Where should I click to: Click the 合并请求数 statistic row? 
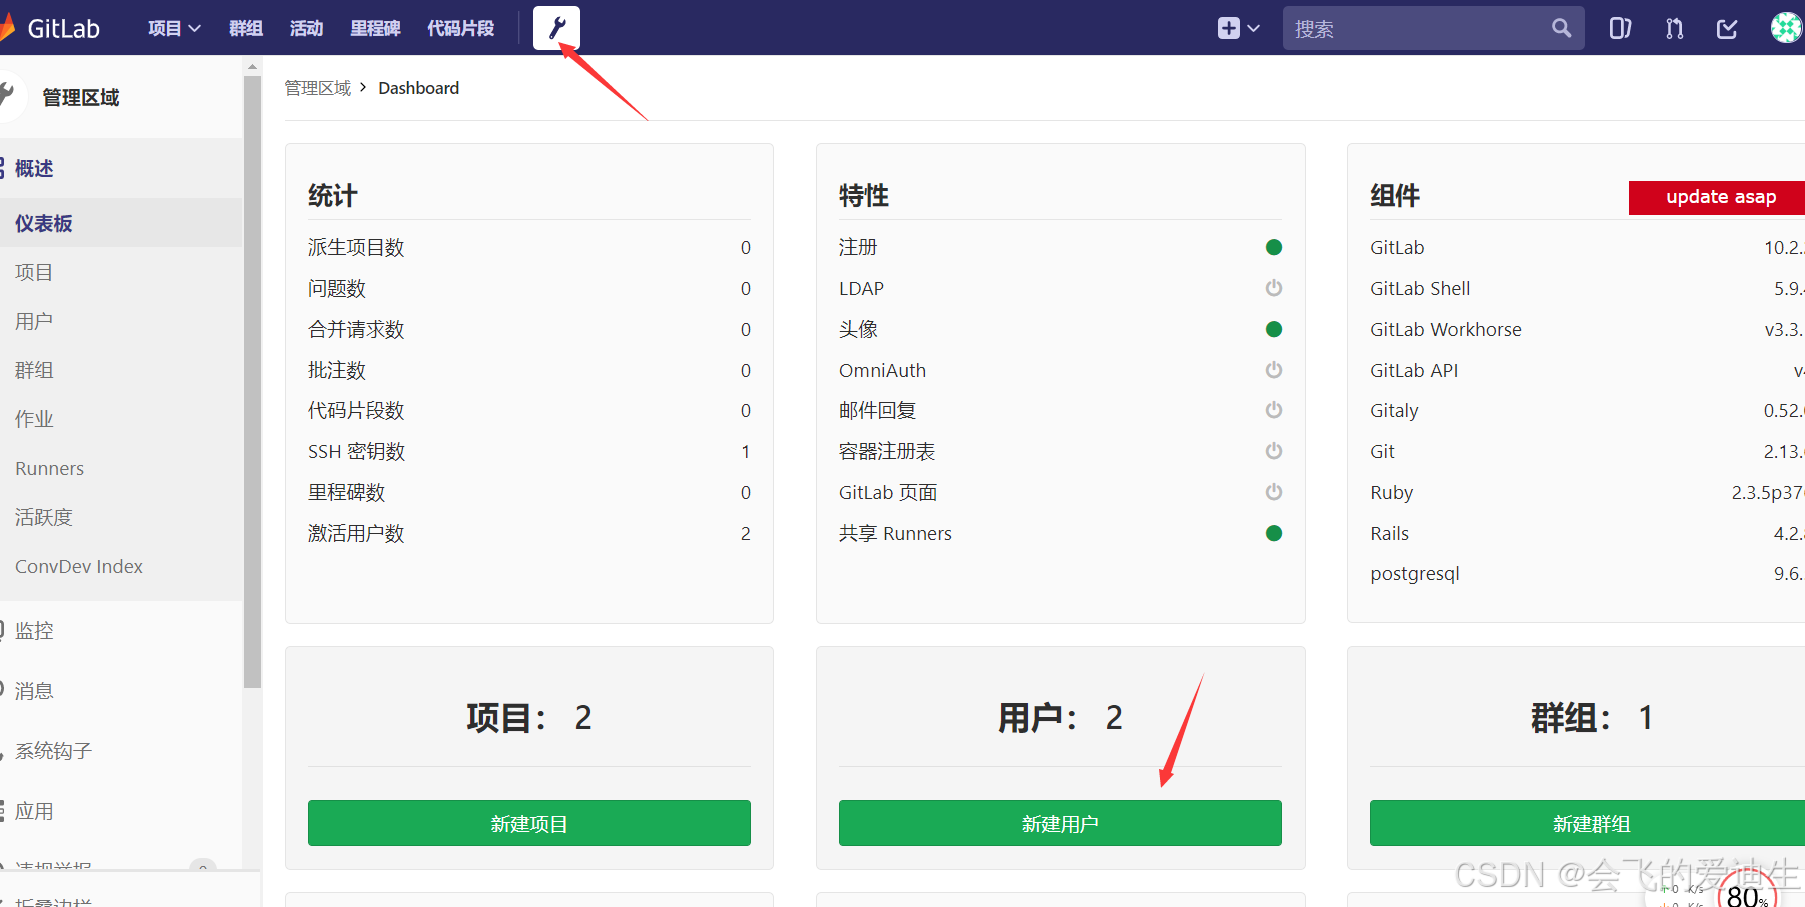click(529, 329)
